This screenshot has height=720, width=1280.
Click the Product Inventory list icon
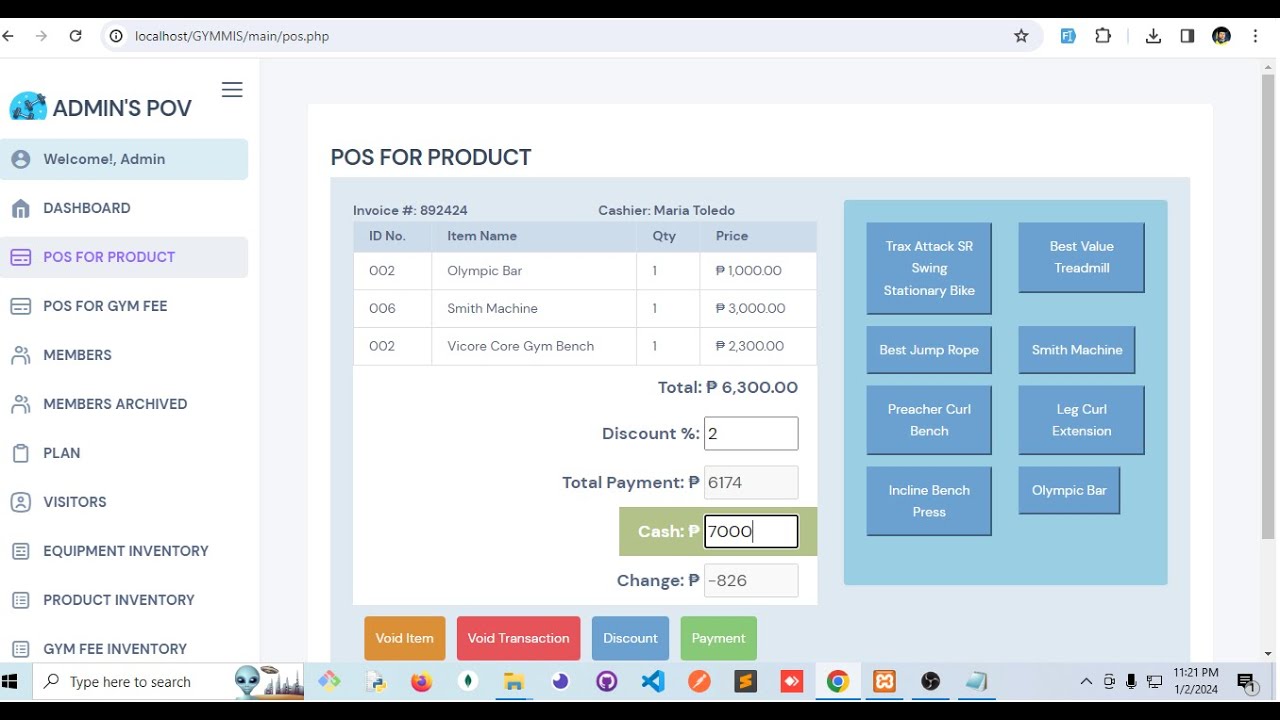tap(20, 600)
